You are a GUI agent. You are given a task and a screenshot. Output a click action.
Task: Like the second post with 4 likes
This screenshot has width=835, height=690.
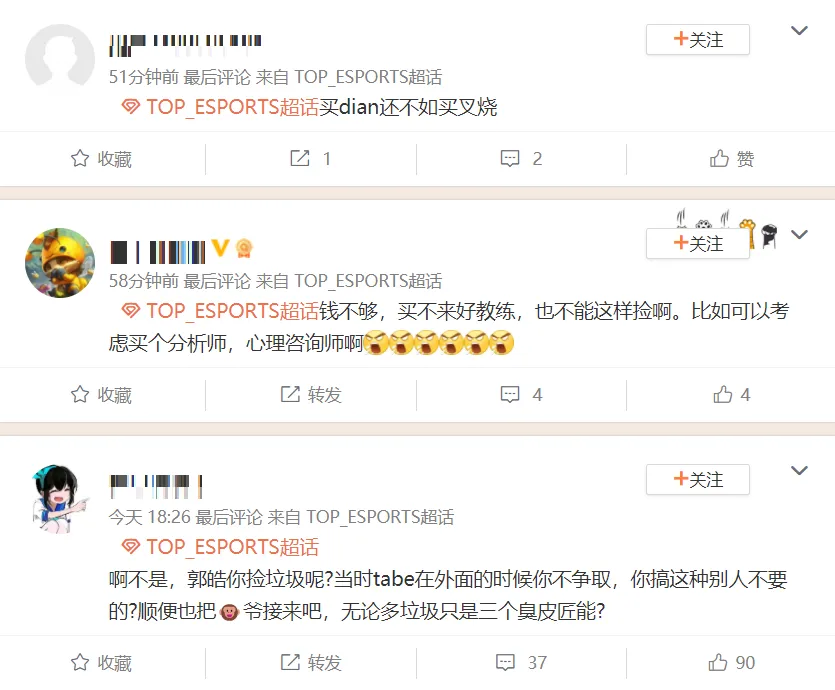click(x=732, y=395)
